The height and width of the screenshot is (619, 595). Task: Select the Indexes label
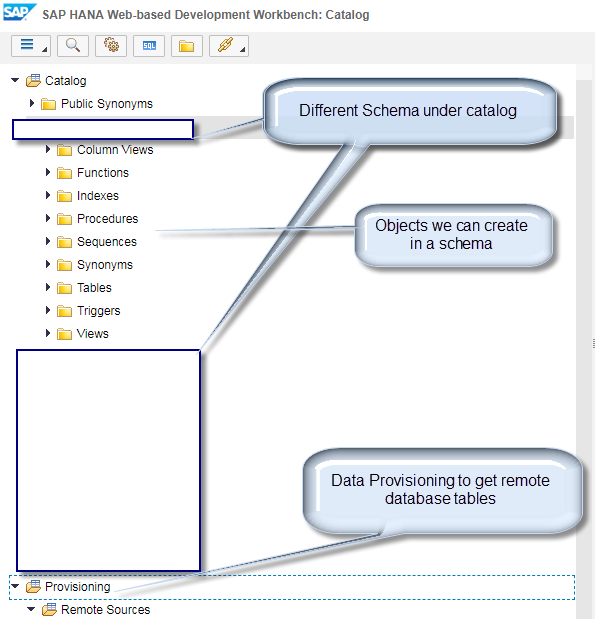coord(98,195)
